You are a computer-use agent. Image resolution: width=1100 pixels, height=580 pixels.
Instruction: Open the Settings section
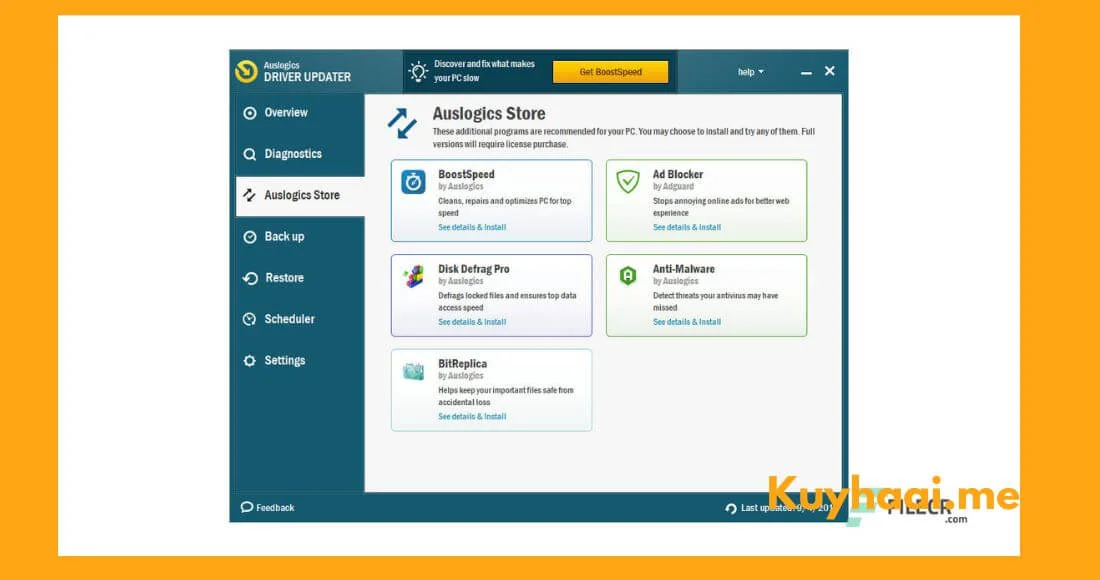(x=300, y=360)
